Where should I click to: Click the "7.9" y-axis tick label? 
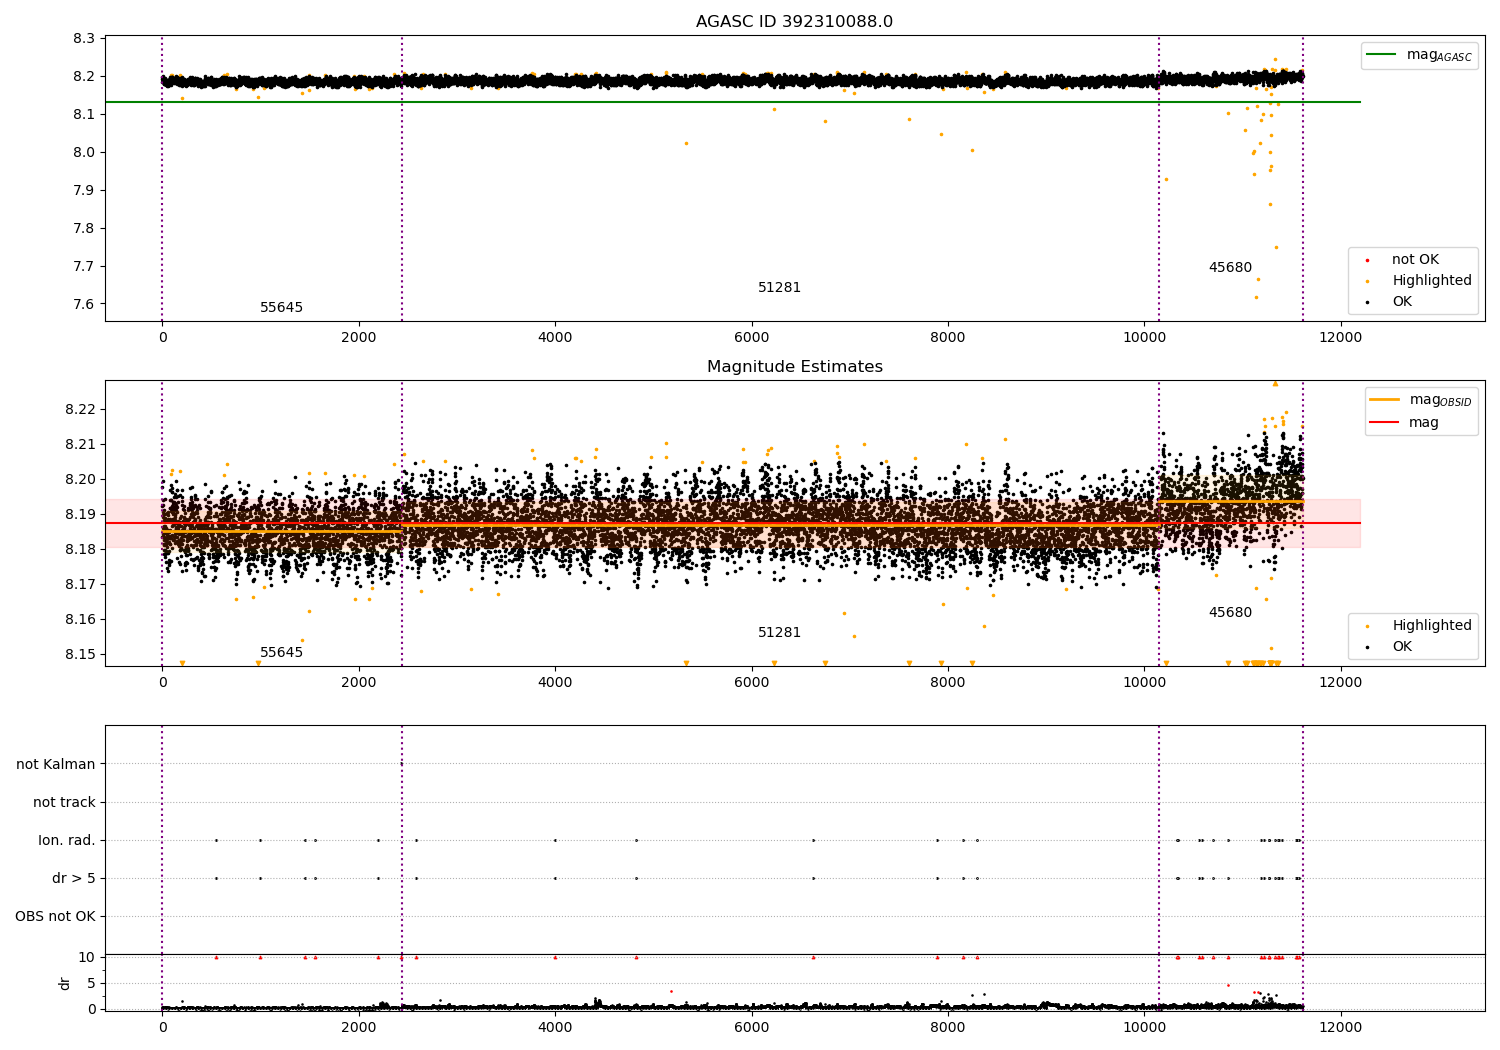point(84,191)
